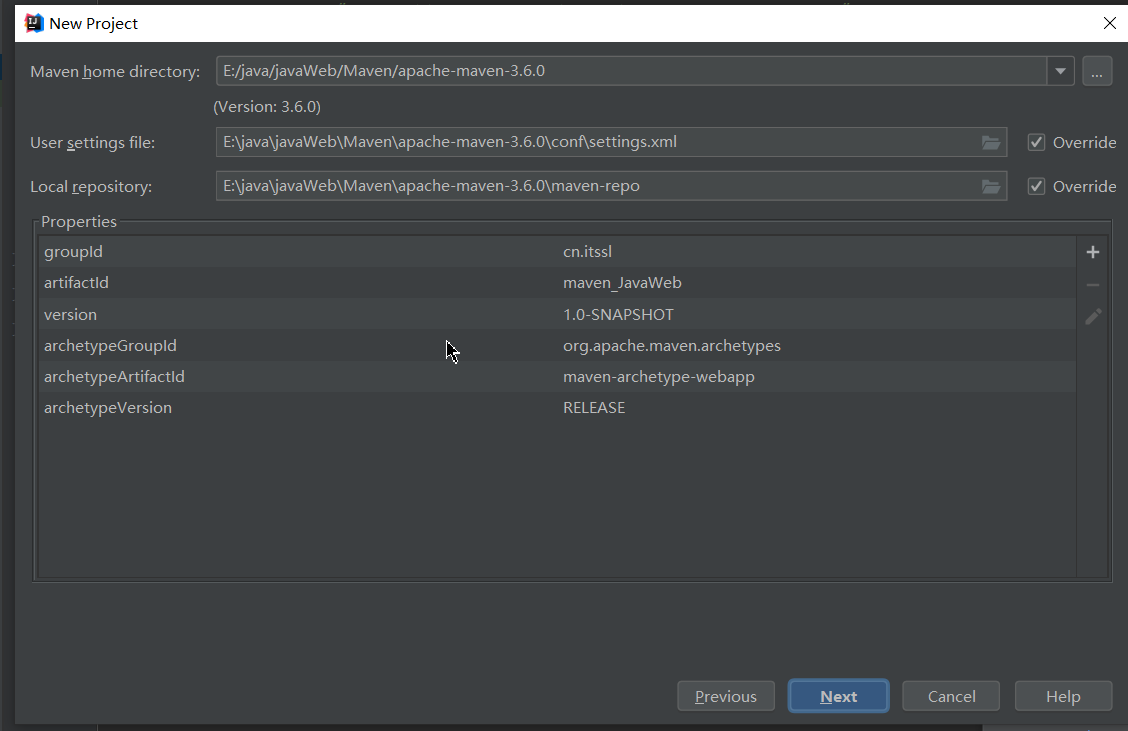Open the Maven home directory dropdown
The width and height of the screenshot is (1128, 731).
pos(1060,71)
